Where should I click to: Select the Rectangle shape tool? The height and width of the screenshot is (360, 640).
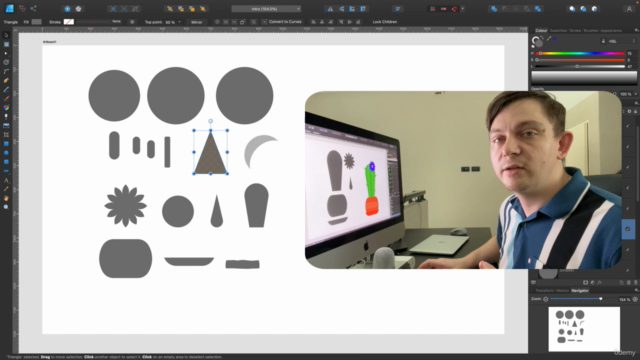(x=6, y=144)
